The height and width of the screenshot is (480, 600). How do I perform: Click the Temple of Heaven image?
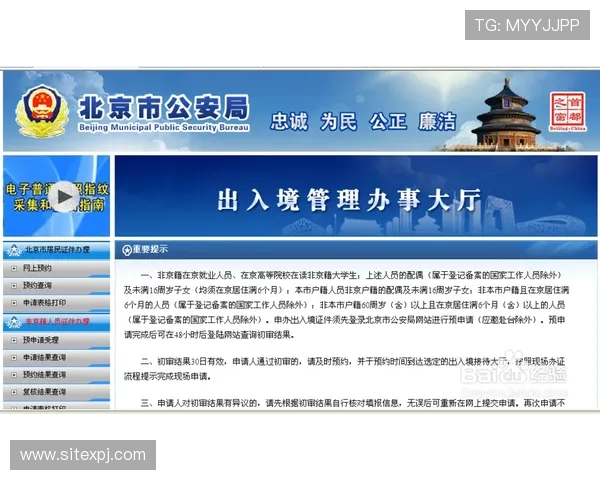coord(506,114)
